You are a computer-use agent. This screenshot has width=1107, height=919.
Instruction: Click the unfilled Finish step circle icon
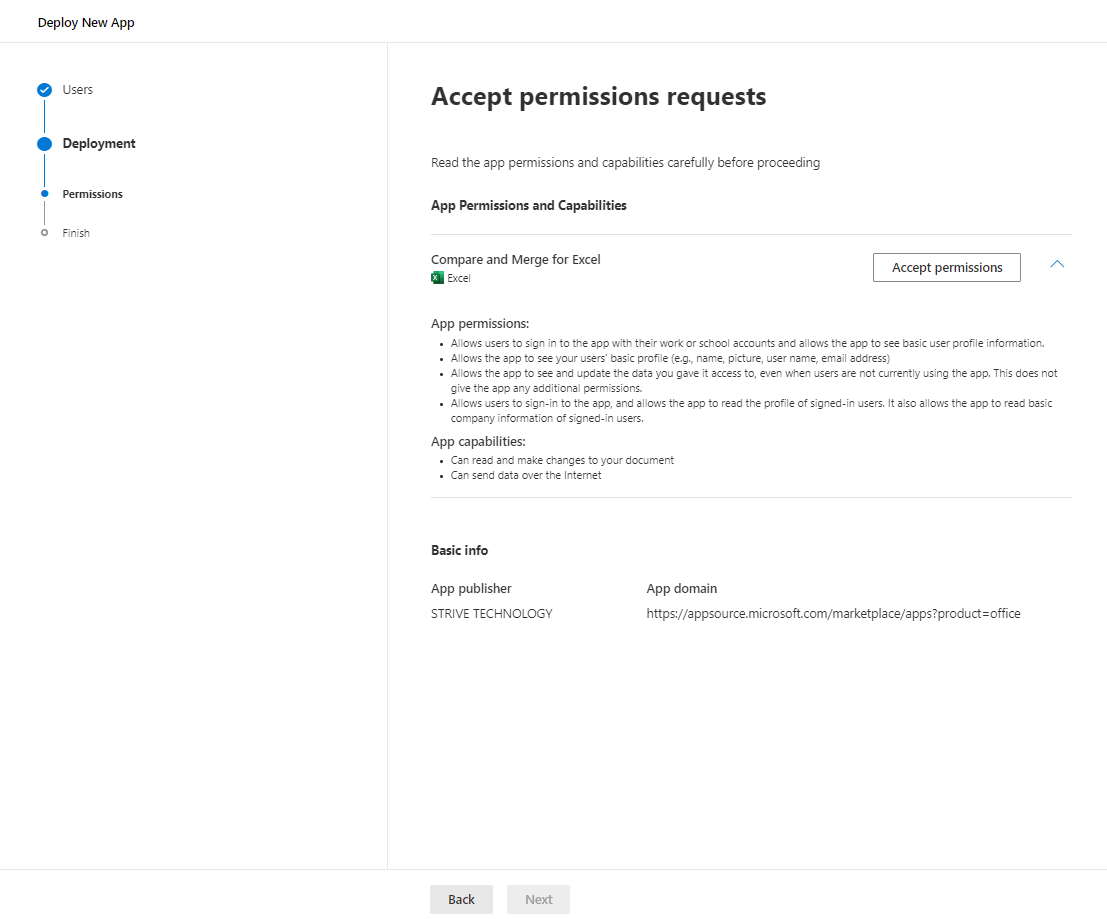(44, 232)
